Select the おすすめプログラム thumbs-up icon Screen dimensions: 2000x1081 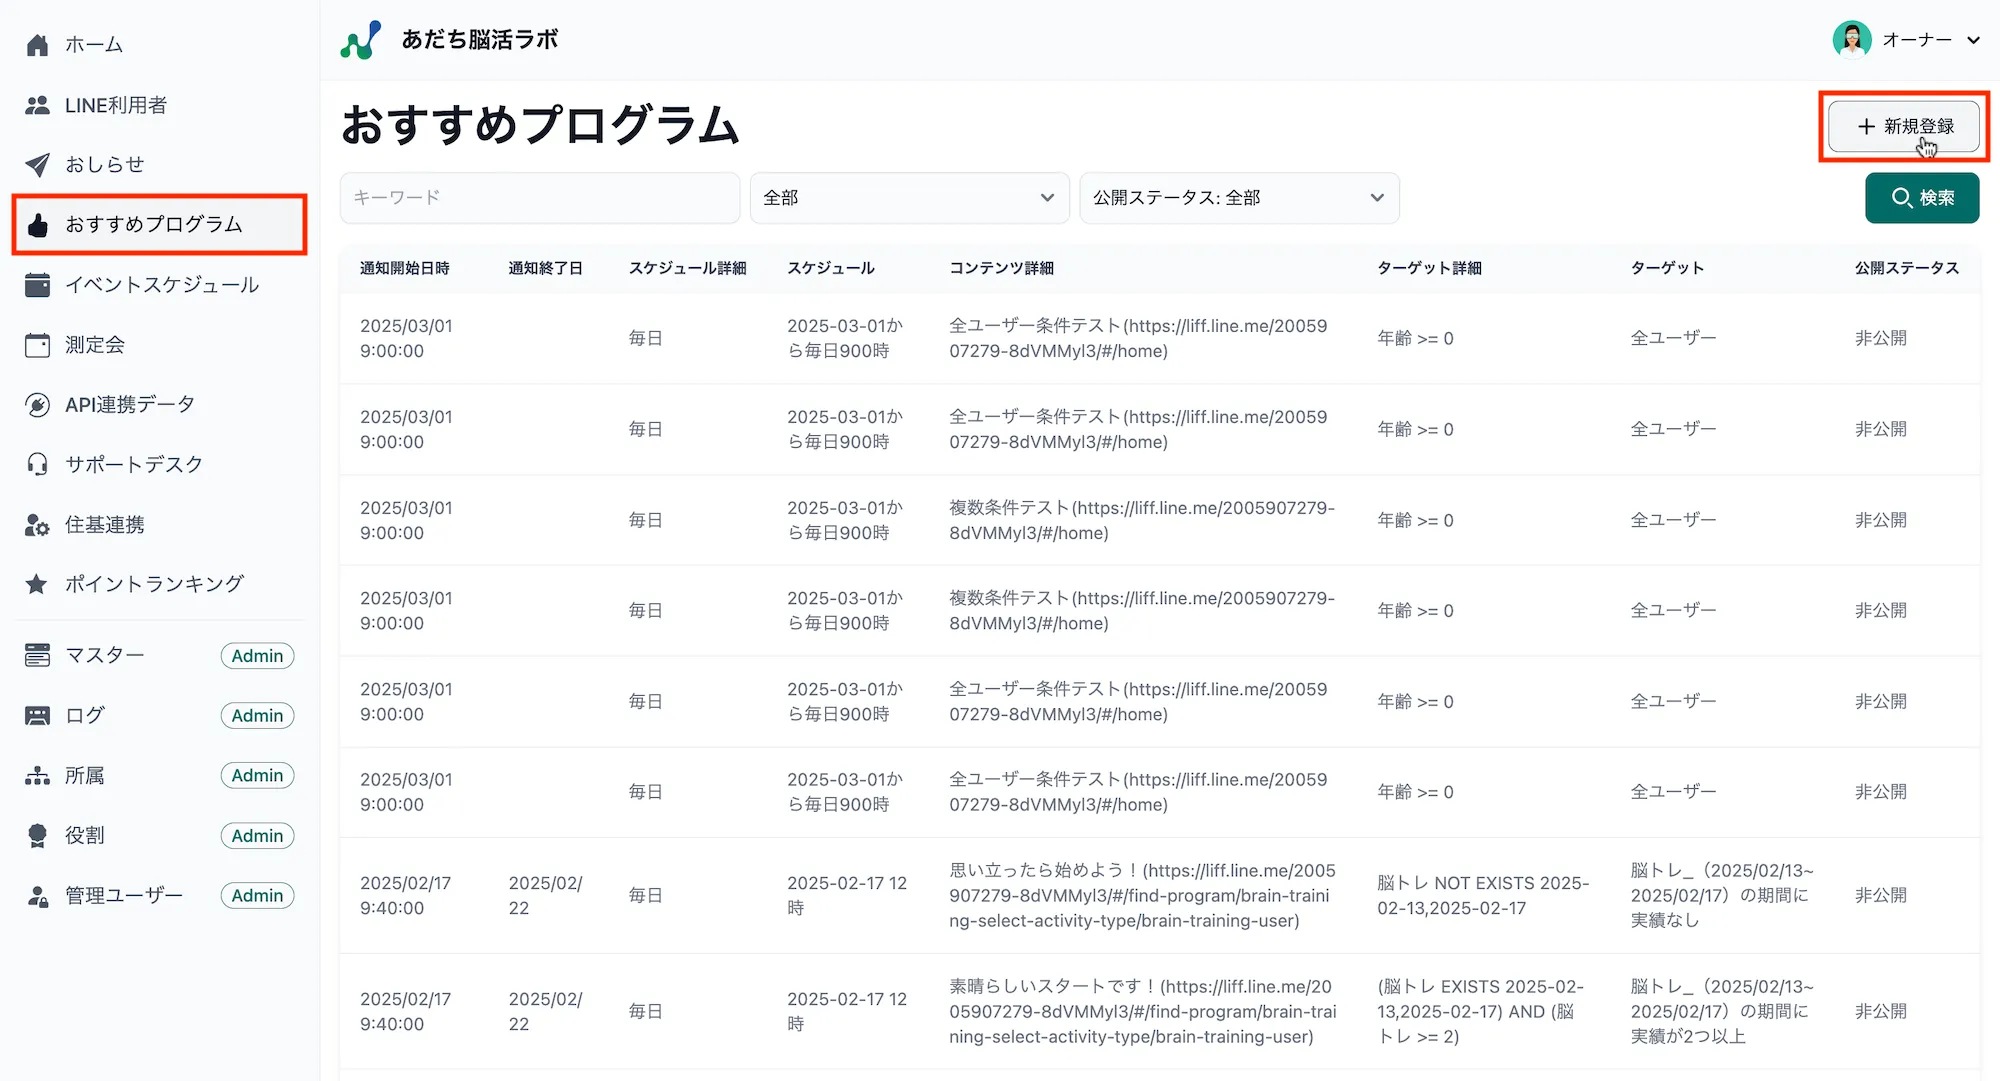click(37, 224)
